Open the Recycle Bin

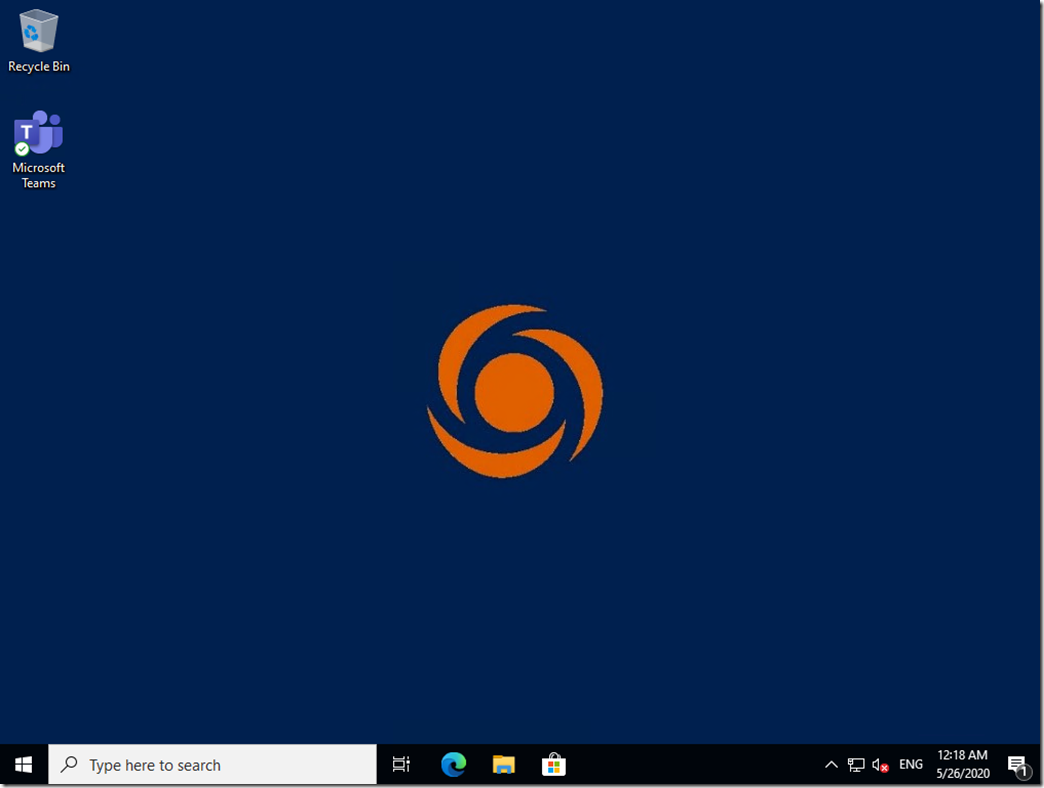(38, 30)
